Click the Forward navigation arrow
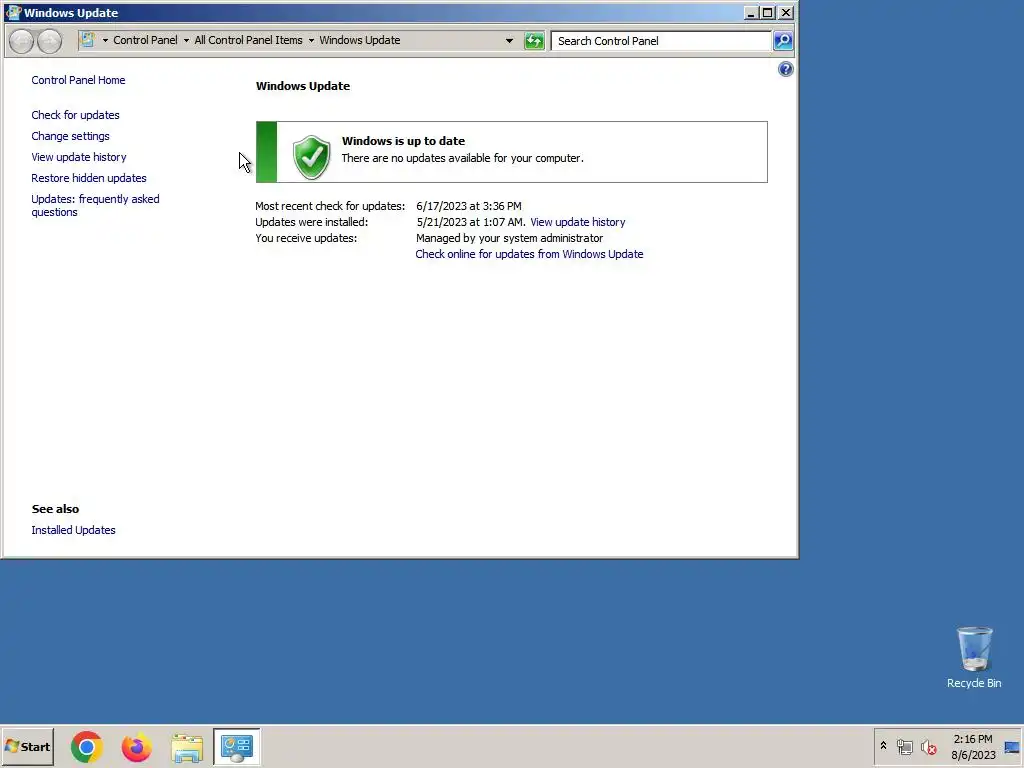Viewport: 1024px width, 768px height. pos(50,41)
